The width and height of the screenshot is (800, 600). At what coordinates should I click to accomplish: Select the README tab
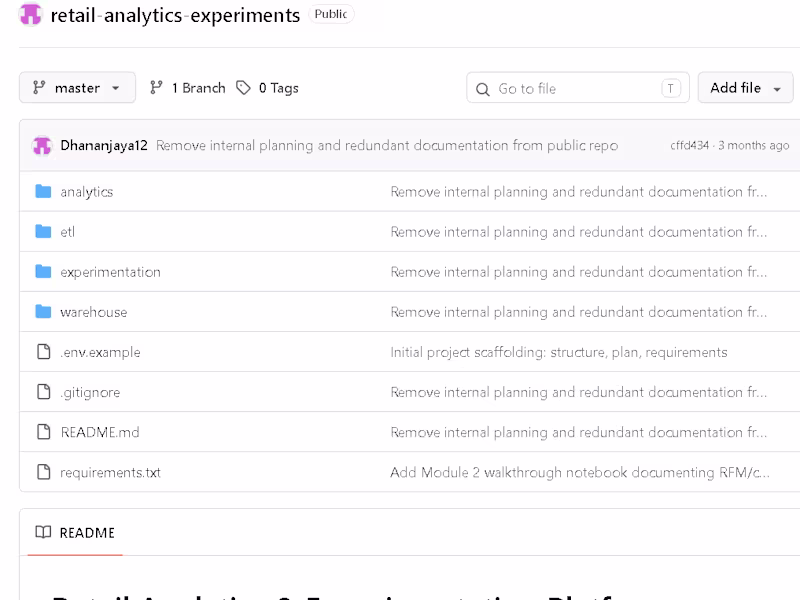click(x=75, y=533)
